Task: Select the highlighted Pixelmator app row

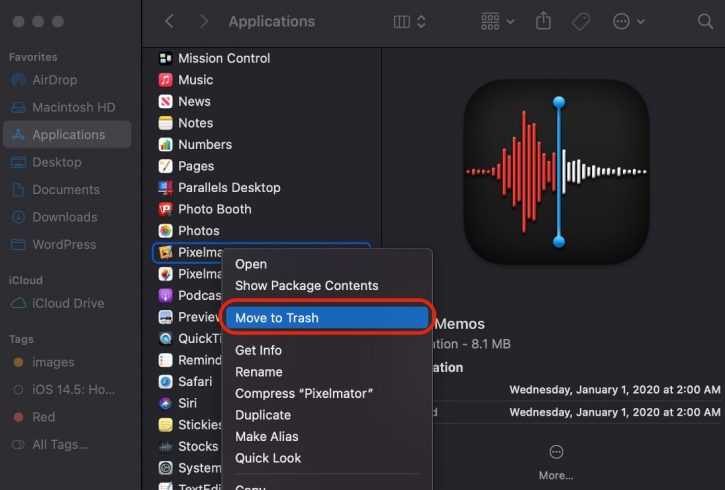Action: pos(188,252)
